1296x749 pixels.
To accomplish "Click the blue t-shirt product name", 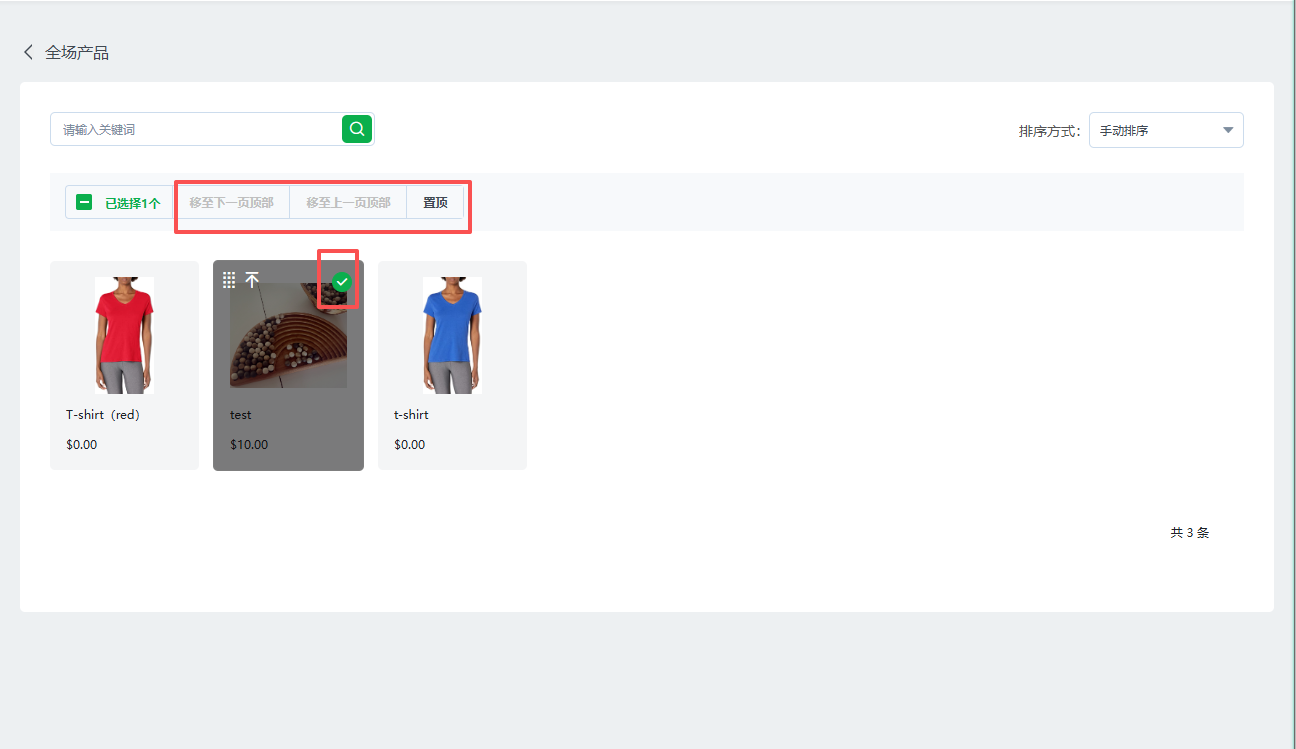I will coord(411,415).
